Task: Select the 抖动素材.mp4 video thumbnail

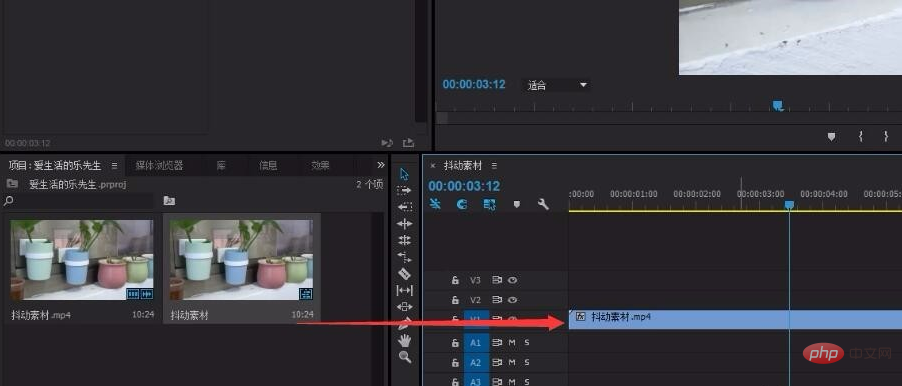Action: point(82,259)
